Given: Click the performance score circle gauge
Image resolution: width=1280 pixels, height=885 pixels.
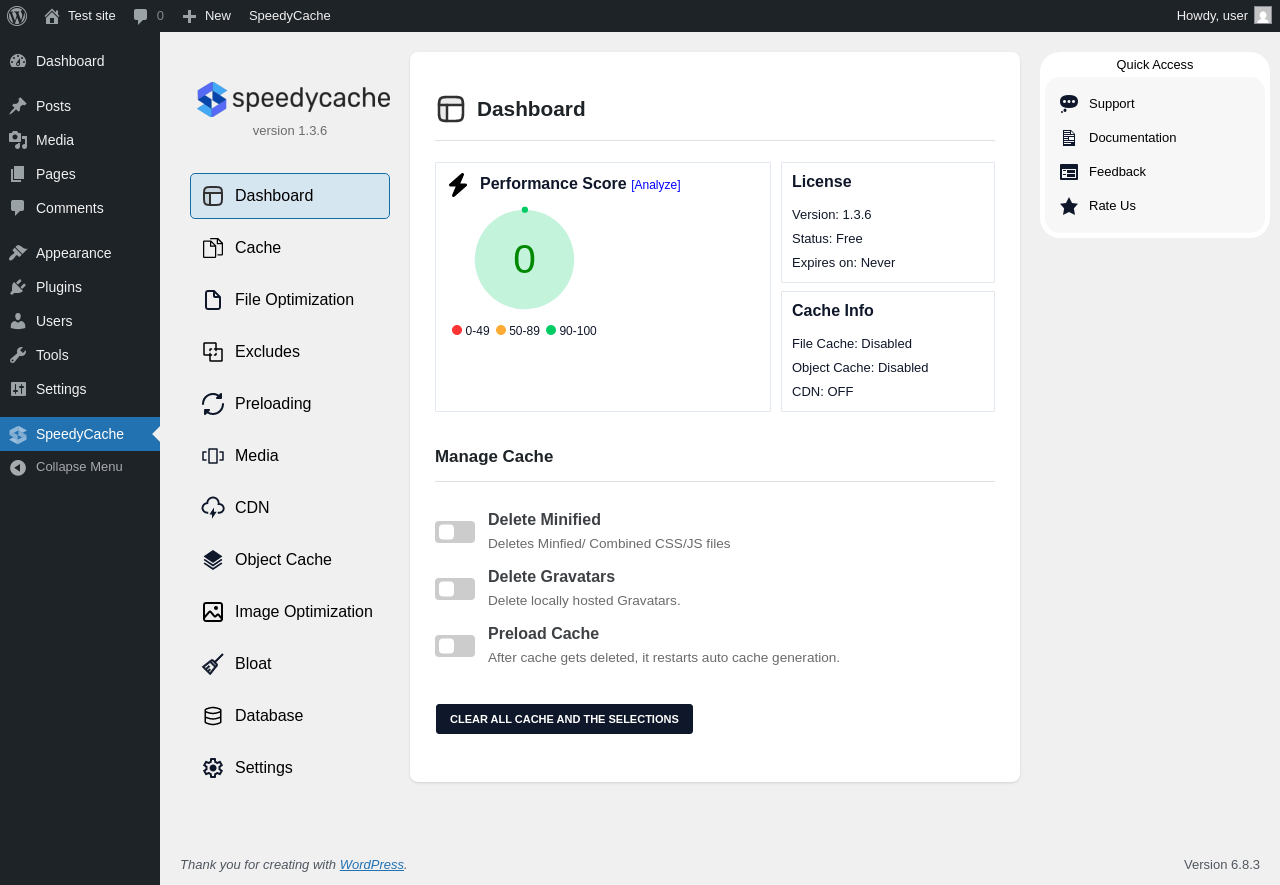Looking at the screenshot, I should (x=524, y=260).
